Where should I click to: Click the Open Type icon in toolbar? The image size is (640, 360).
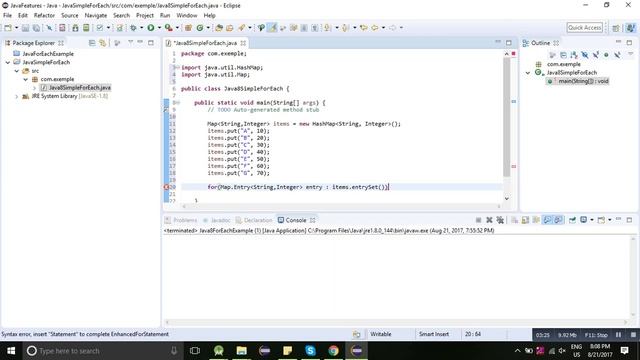pos(219,28)
